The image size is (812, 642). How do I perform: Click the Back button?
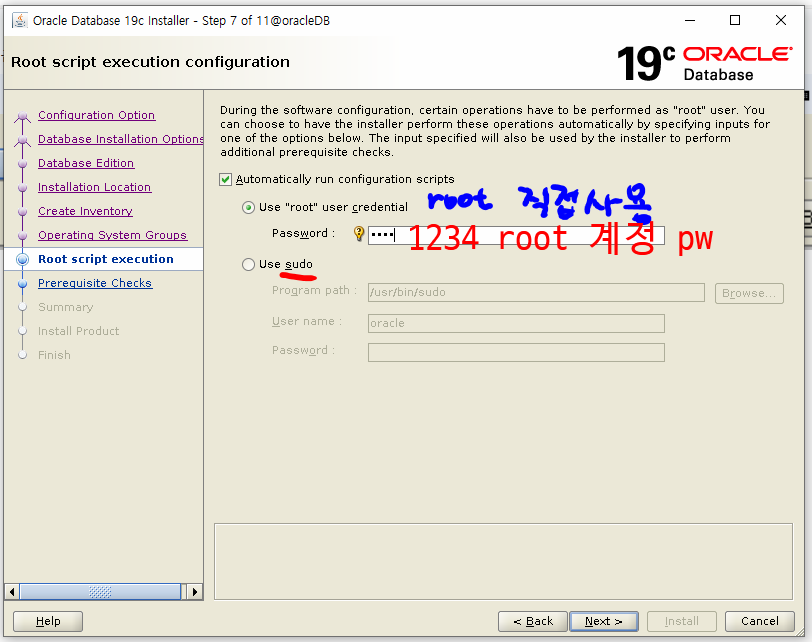coord(533,621)
